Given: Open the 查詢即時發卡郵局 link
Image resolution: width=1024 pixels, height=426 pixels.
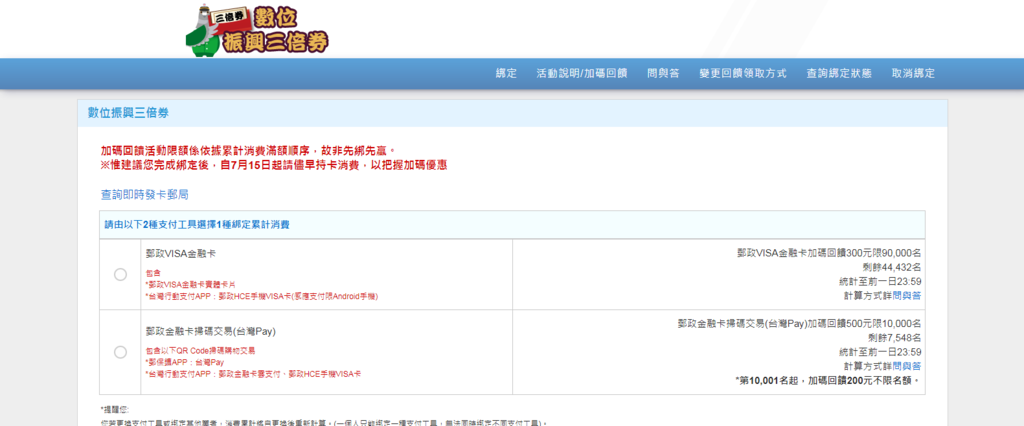Looking at the screenshot, I should [144, 195].
